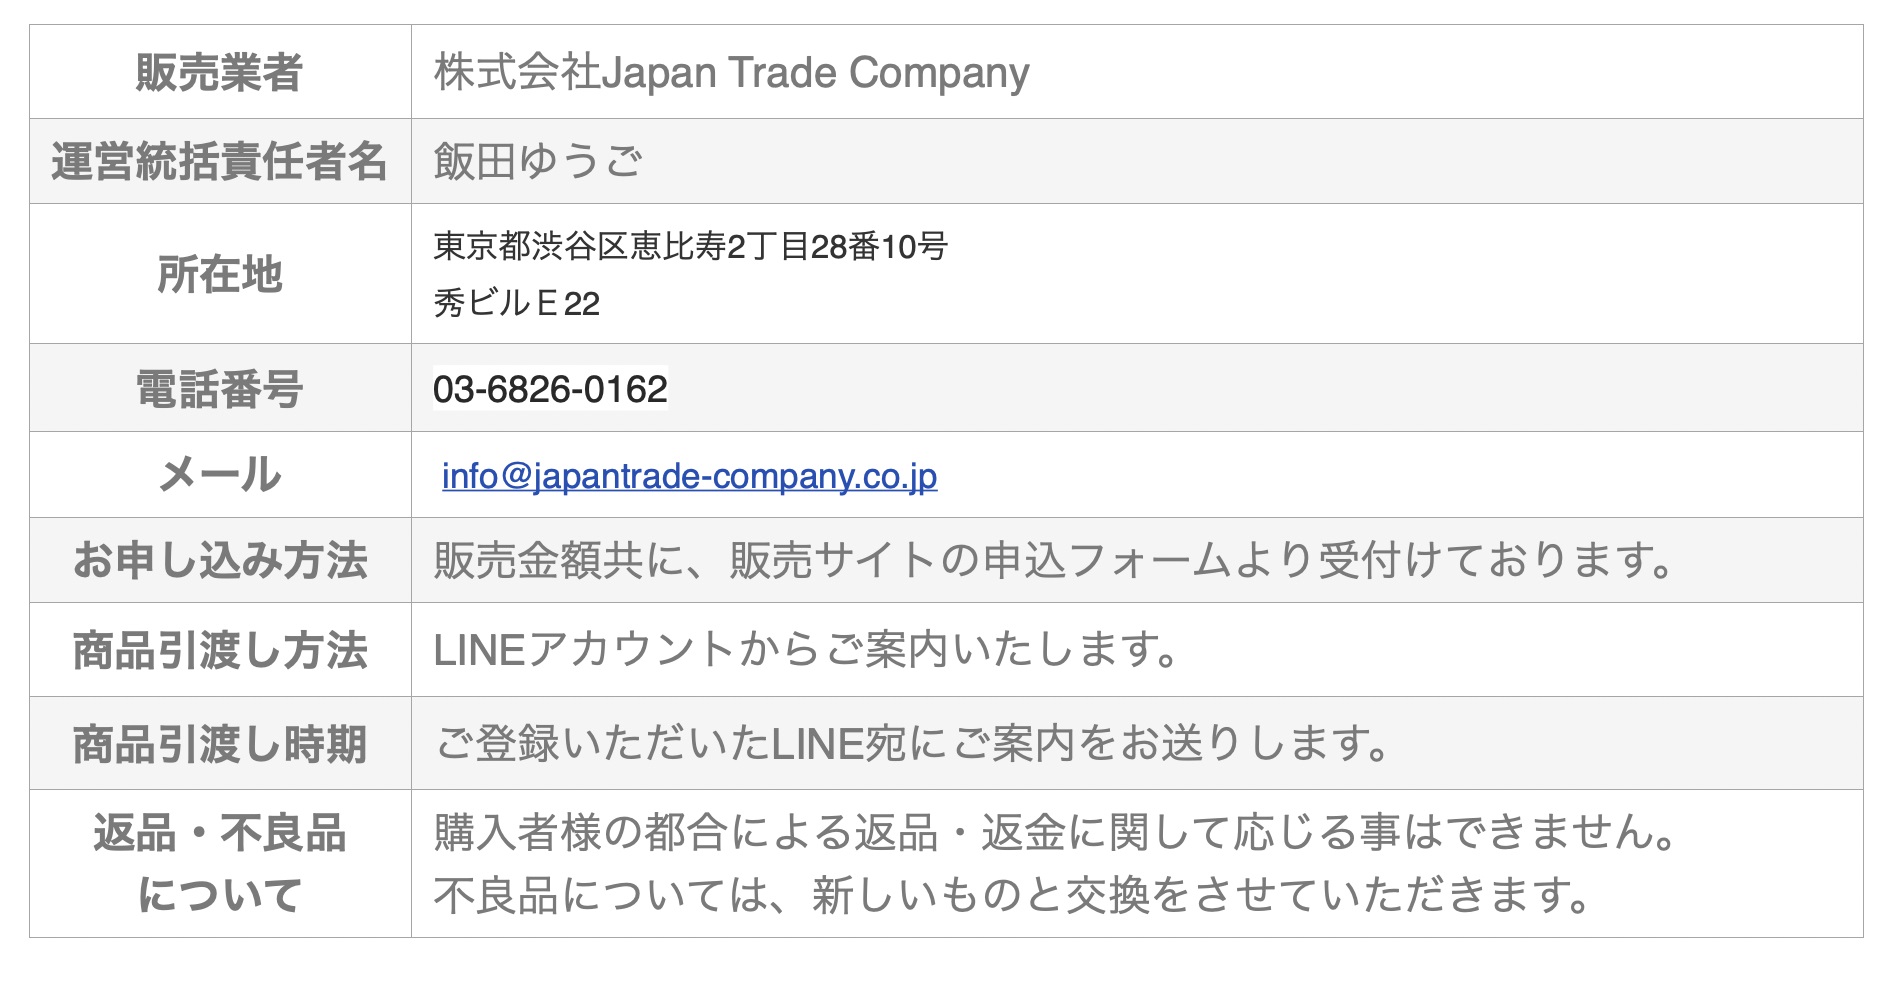Click the phone number 03-6826-0162
Screen dimensions: 1902x982
pos(550,389)
